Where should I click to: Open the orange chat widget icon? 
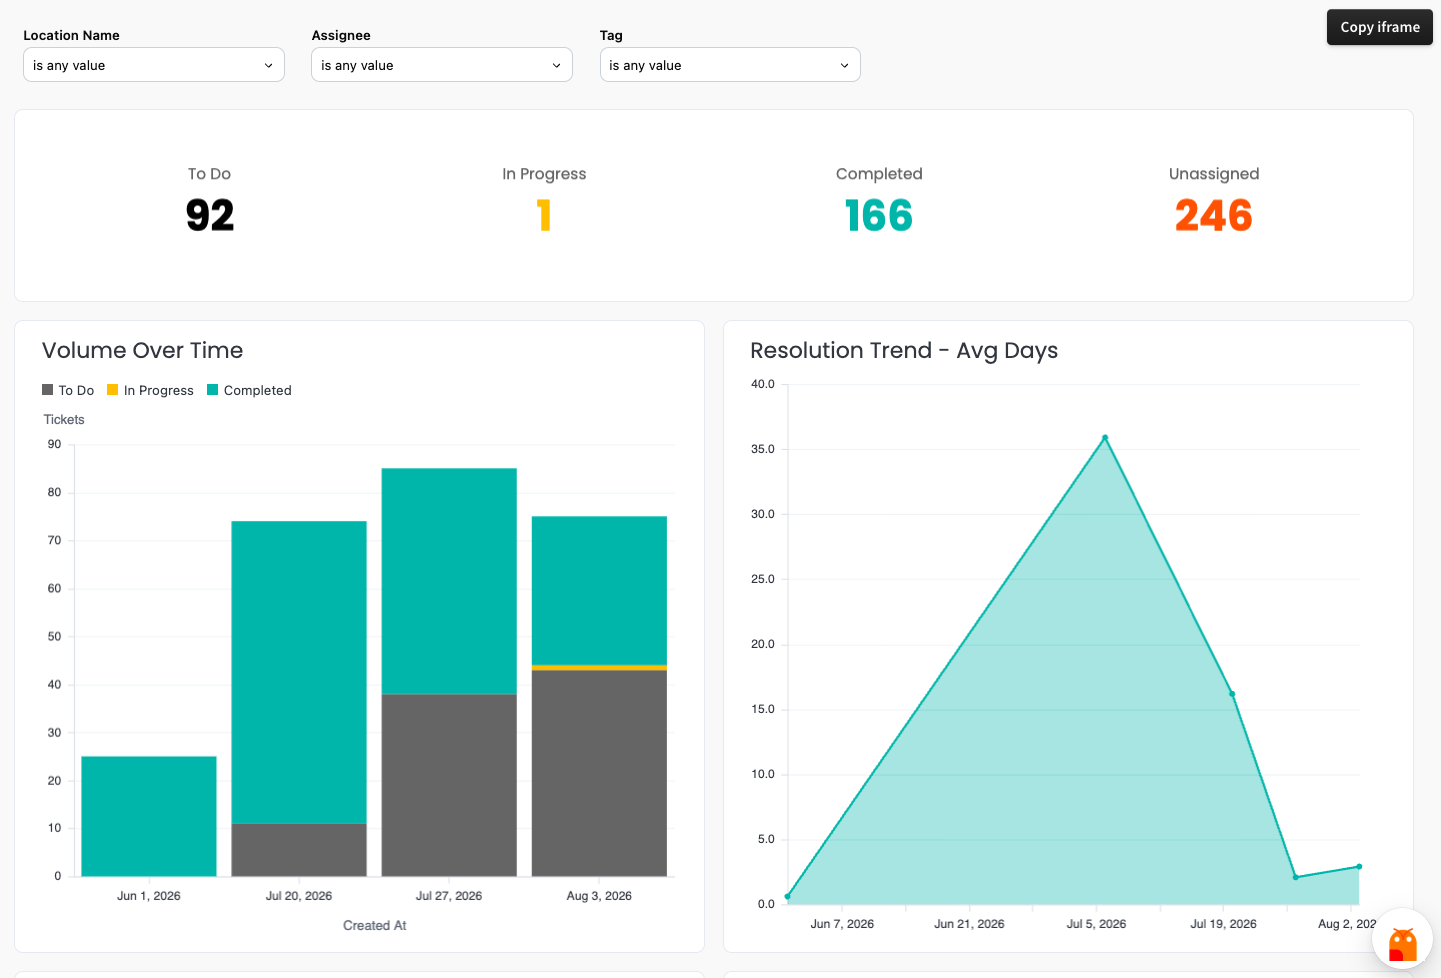[x=1402, y=944]
